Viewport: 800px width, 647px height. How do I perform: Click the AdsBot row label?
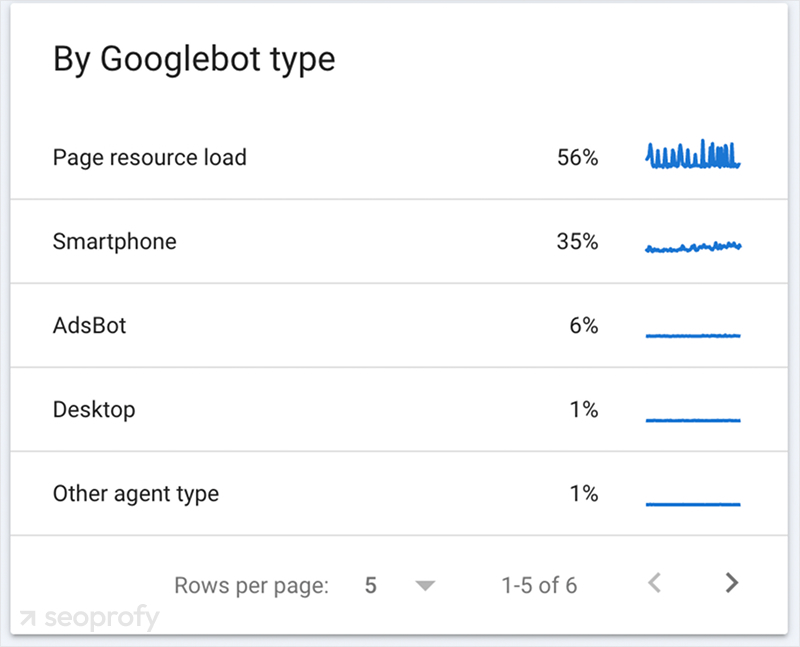pos(87,326)
